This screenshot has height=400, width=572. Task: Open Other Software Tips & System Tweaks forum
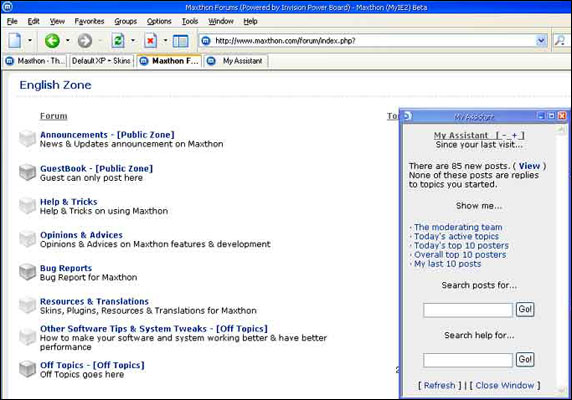154,329
